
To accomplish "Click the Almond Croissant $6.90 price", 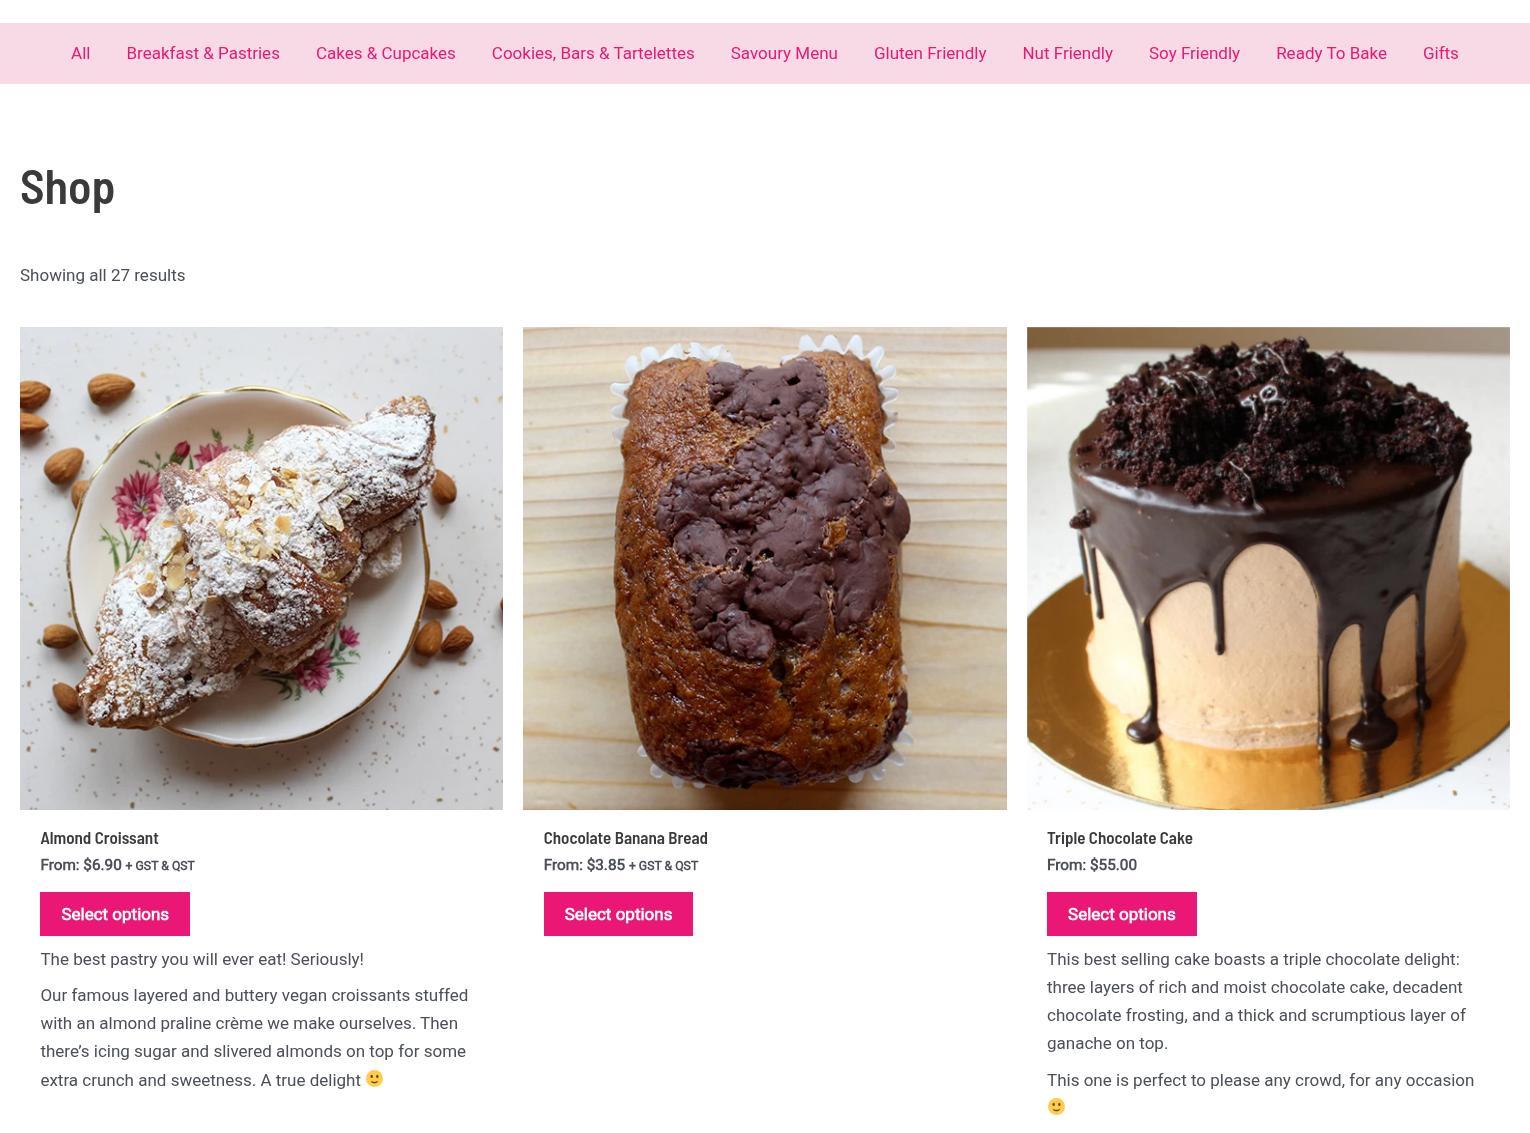I will coord(102,865).
